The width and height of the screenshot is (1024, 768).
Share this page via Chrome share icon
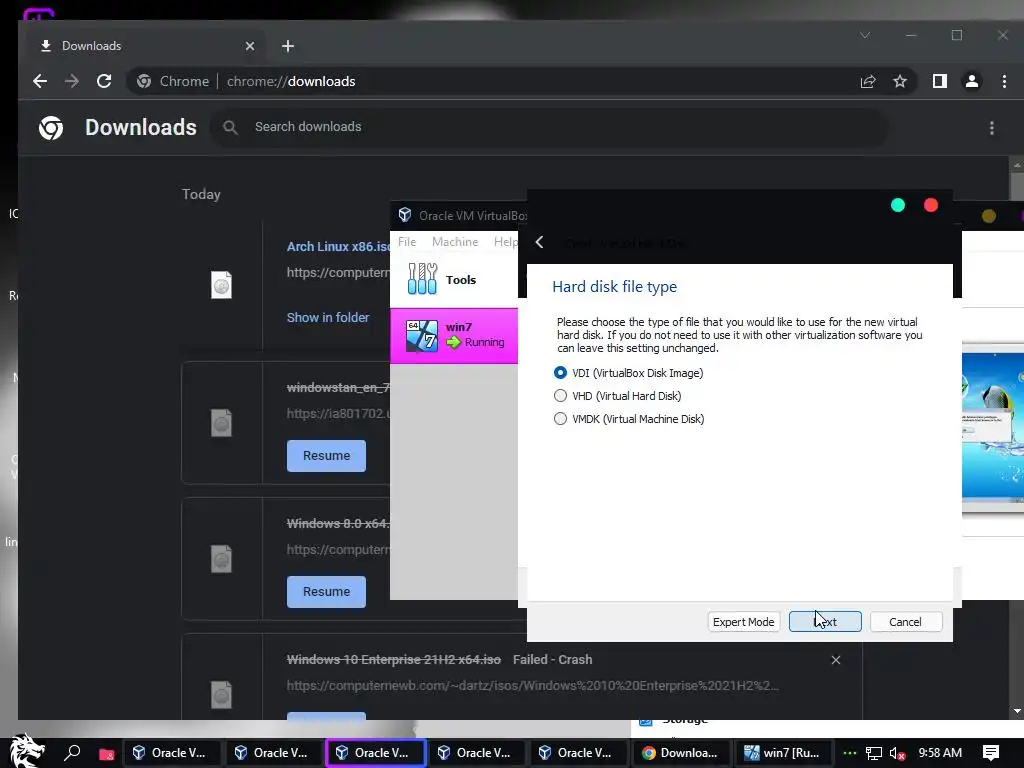(868, 81)
